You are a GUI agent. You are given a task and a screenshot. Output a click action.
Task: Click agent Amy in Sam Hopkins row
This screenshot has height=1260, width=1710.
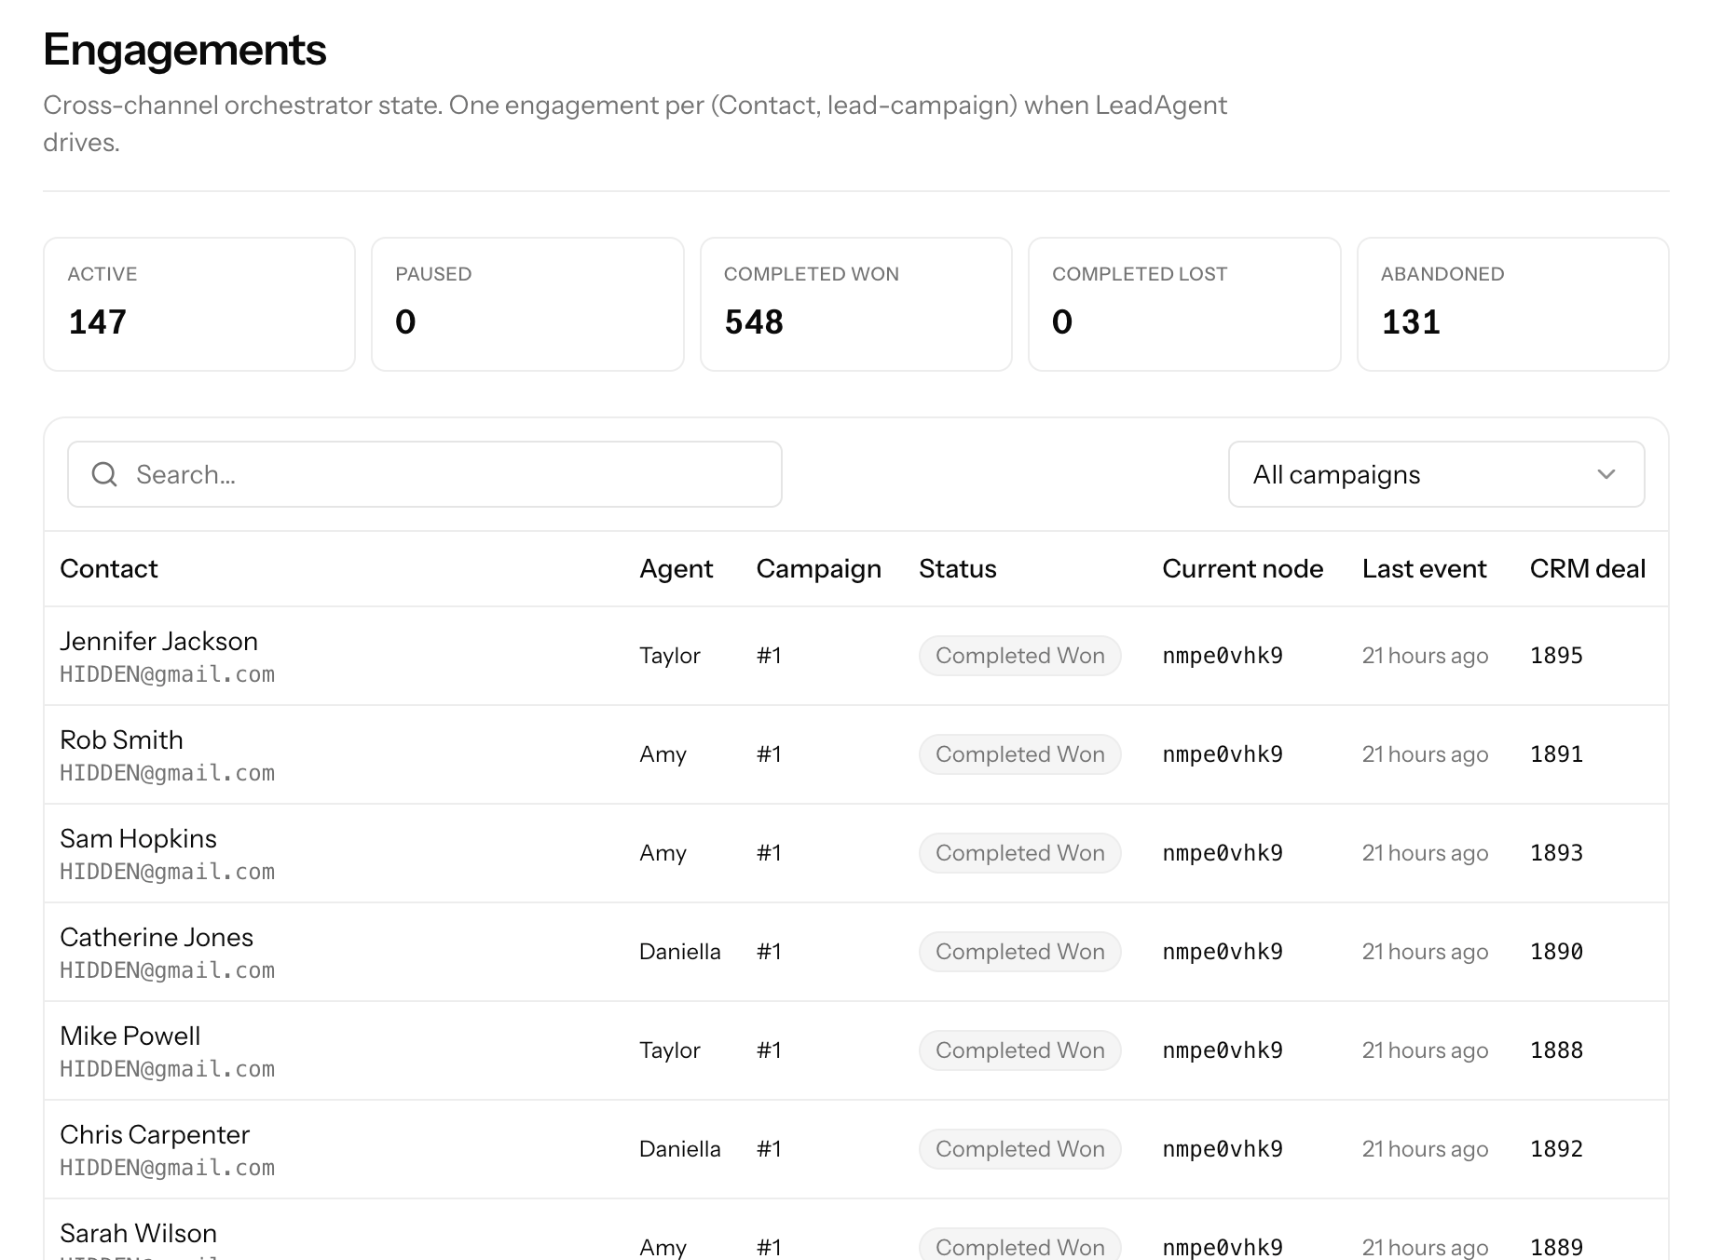pyautogui.click(x=663, y=854)
